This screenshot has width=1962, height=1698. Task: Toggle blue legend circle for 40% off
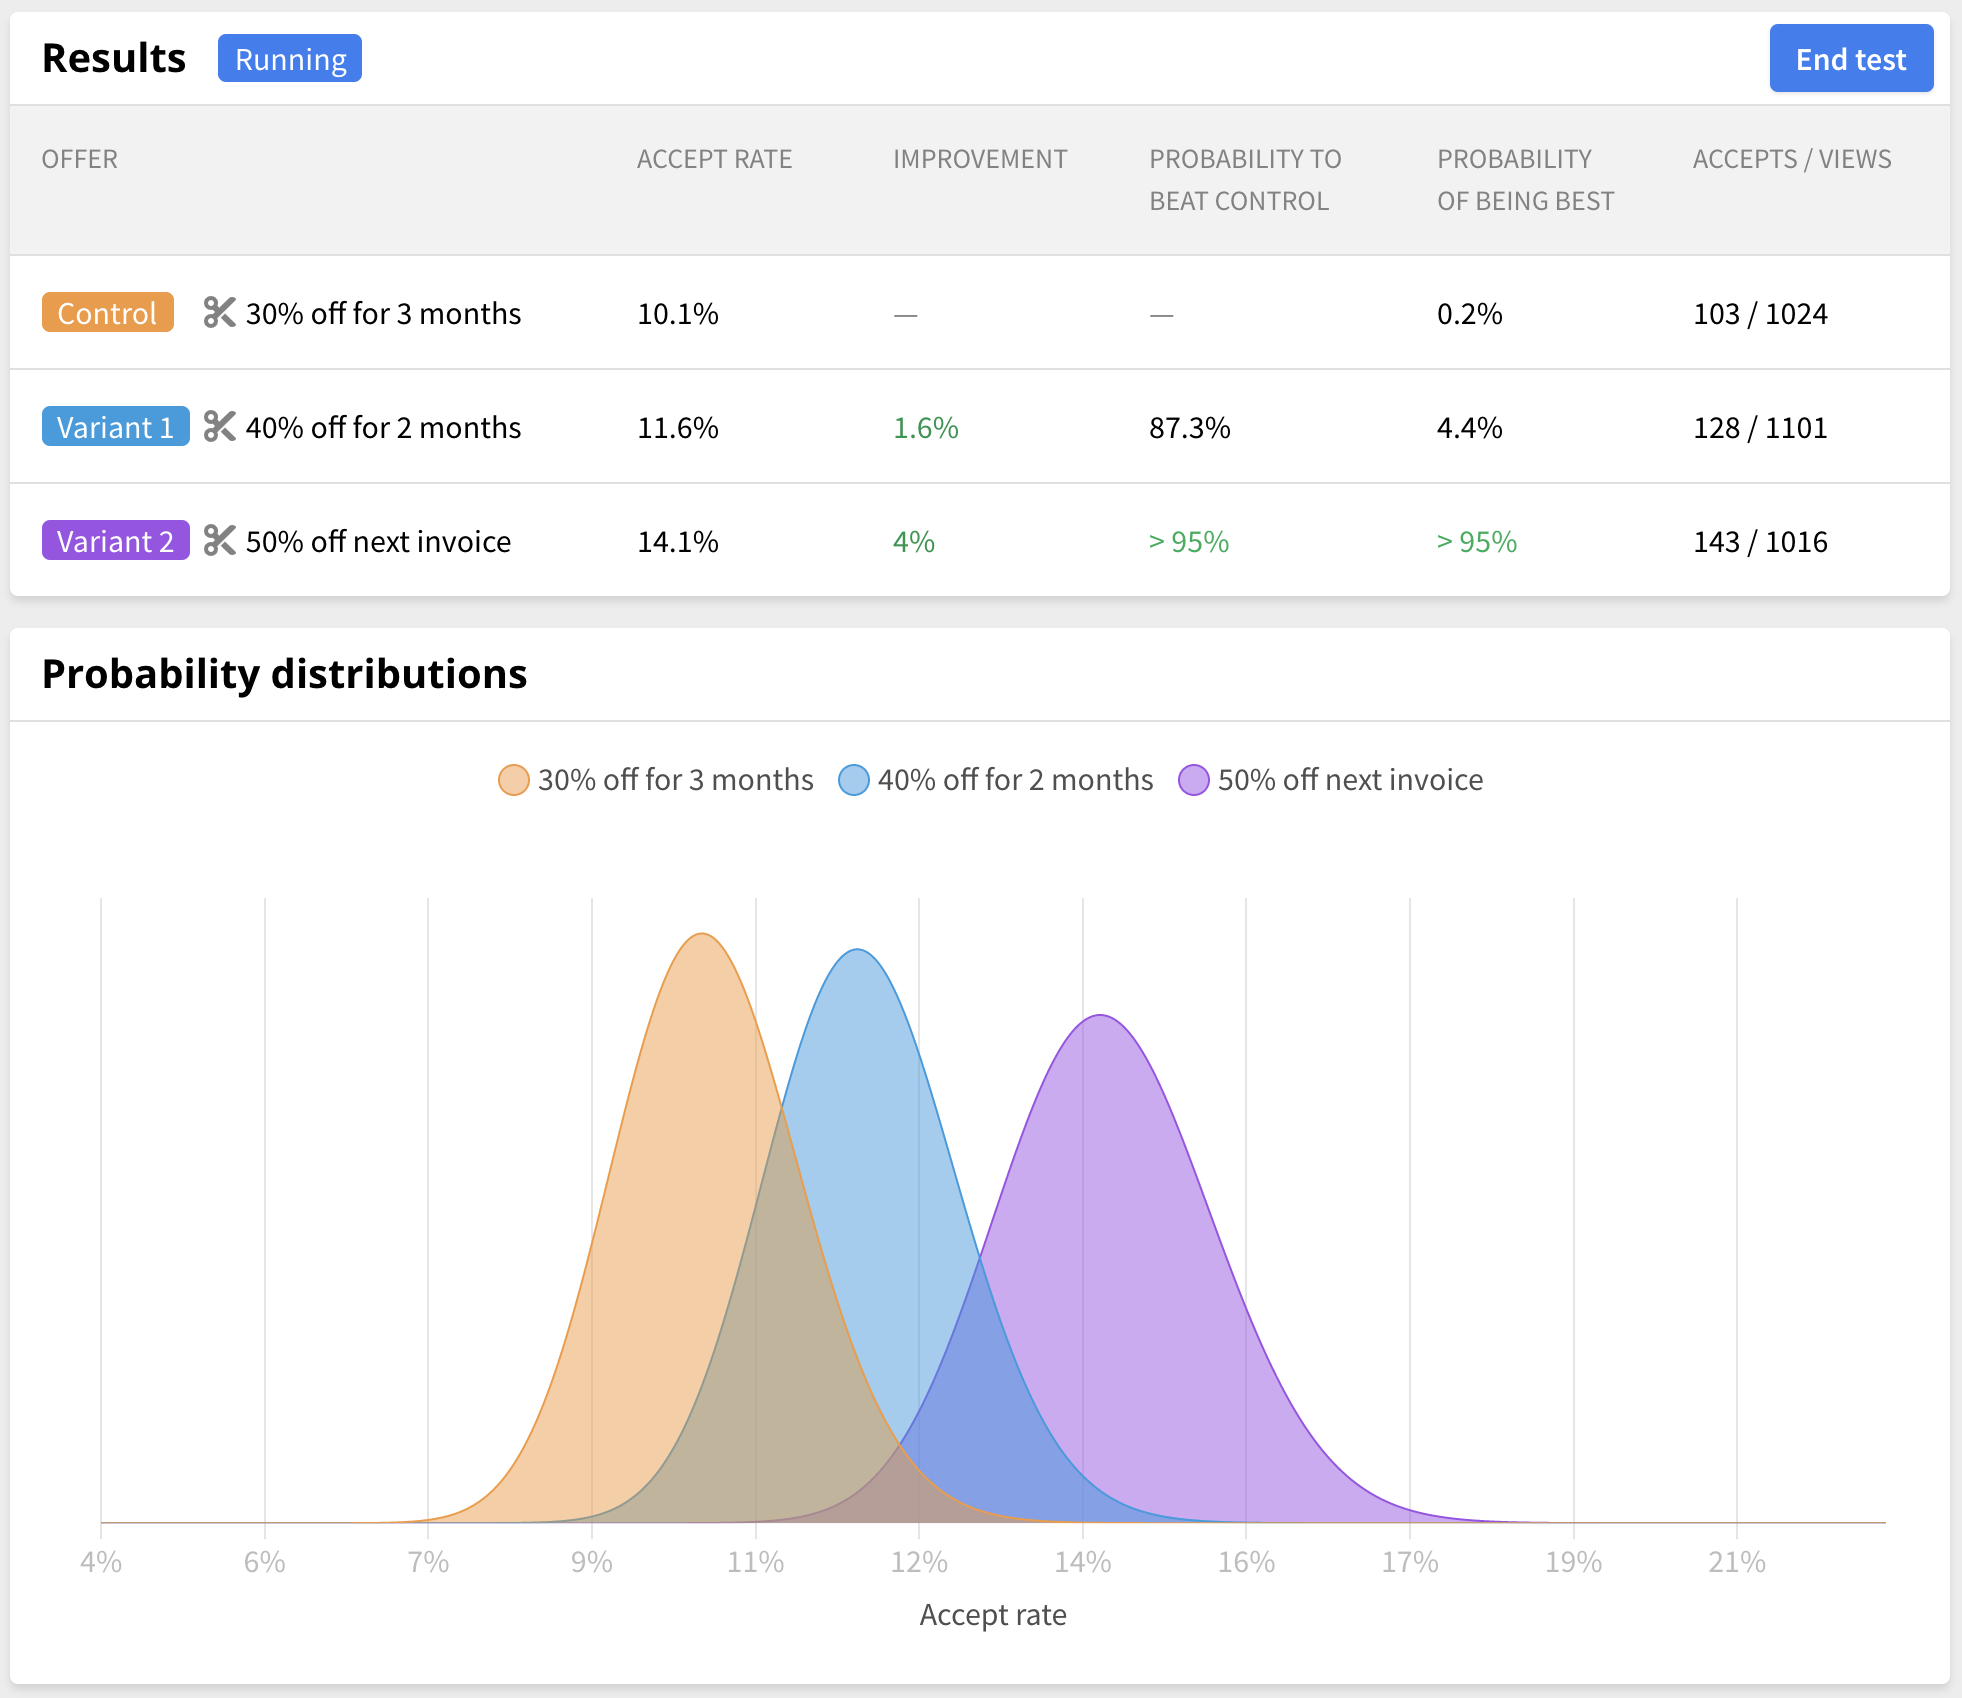pos(853,780)
